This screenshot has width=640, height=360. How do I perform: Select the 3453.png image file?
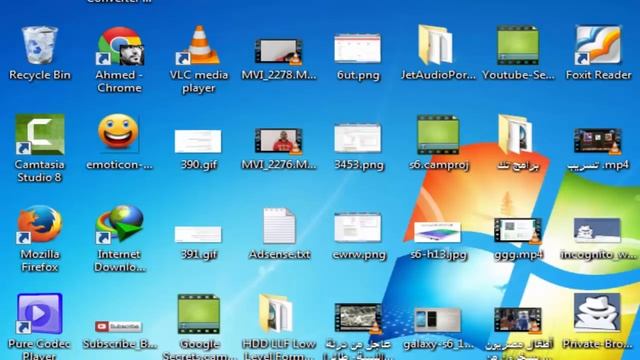tap(358, 138)
